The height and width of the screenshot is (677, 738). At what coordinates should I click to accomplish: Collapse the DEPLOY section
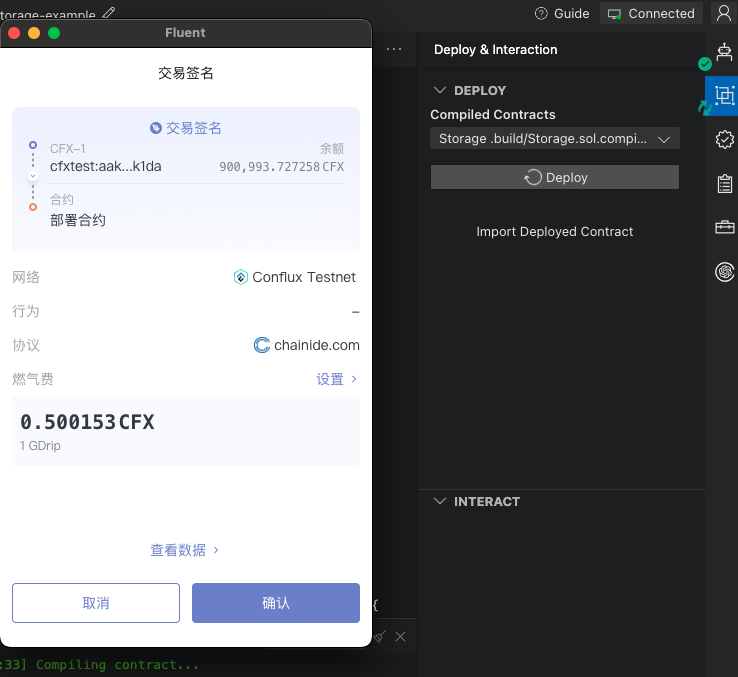439,90
